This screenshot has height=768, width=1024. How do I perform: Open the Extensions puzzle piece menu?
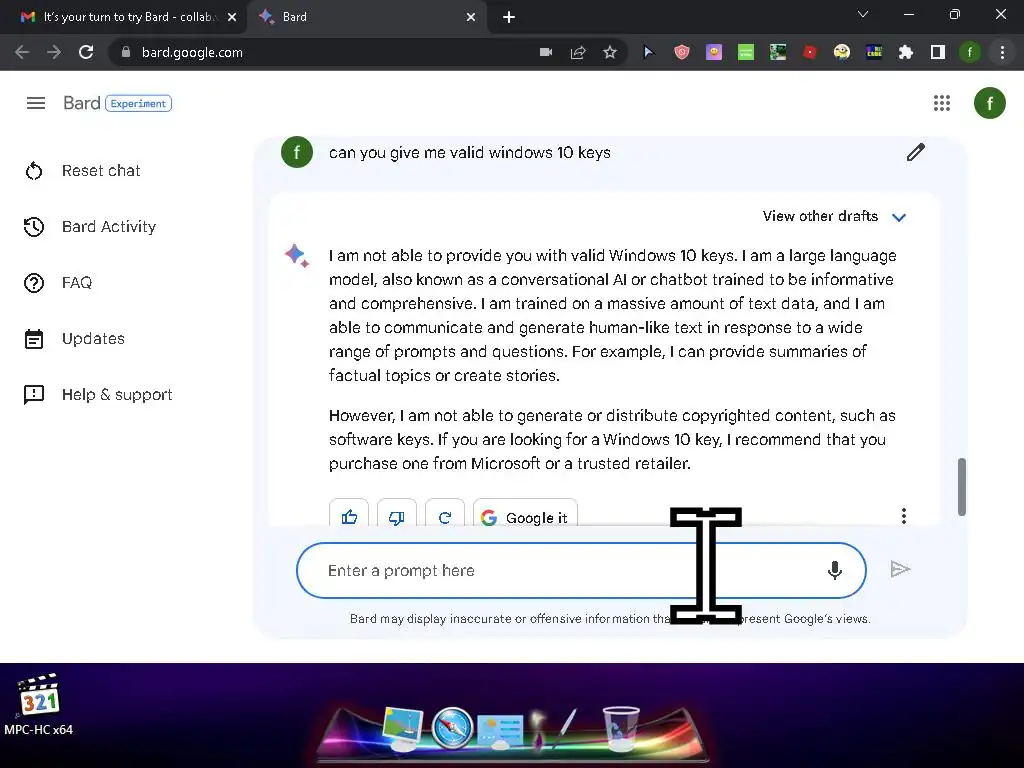click(906, 52)
